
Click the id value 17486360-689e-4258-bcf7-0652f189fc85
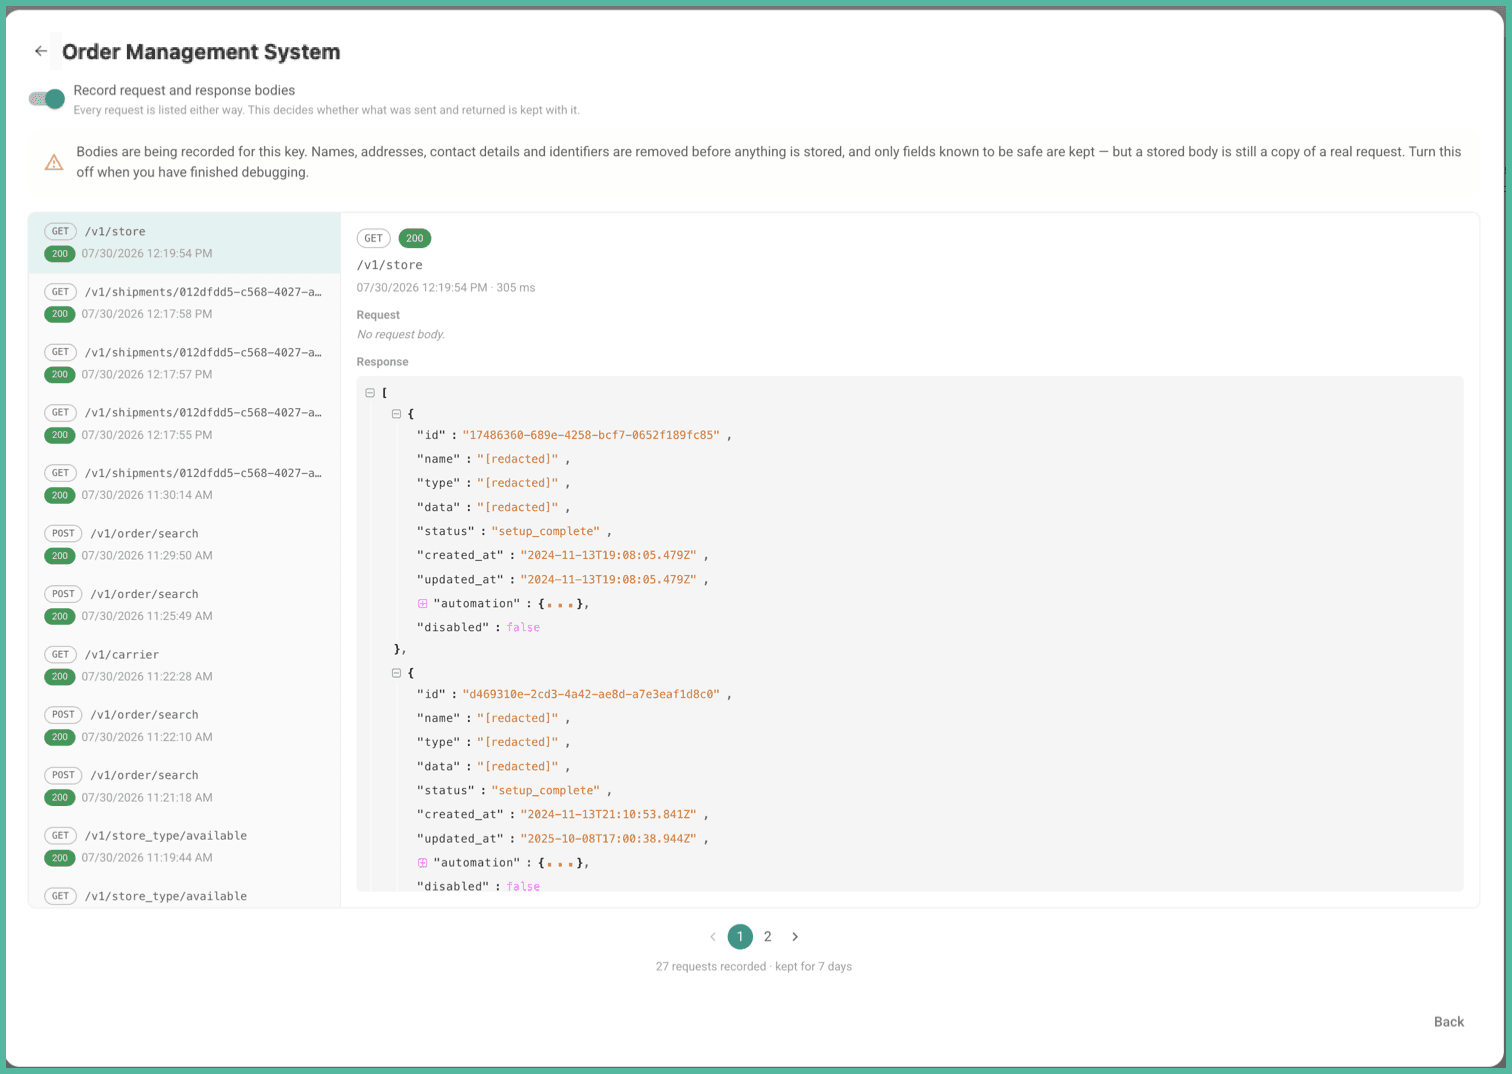591,435
